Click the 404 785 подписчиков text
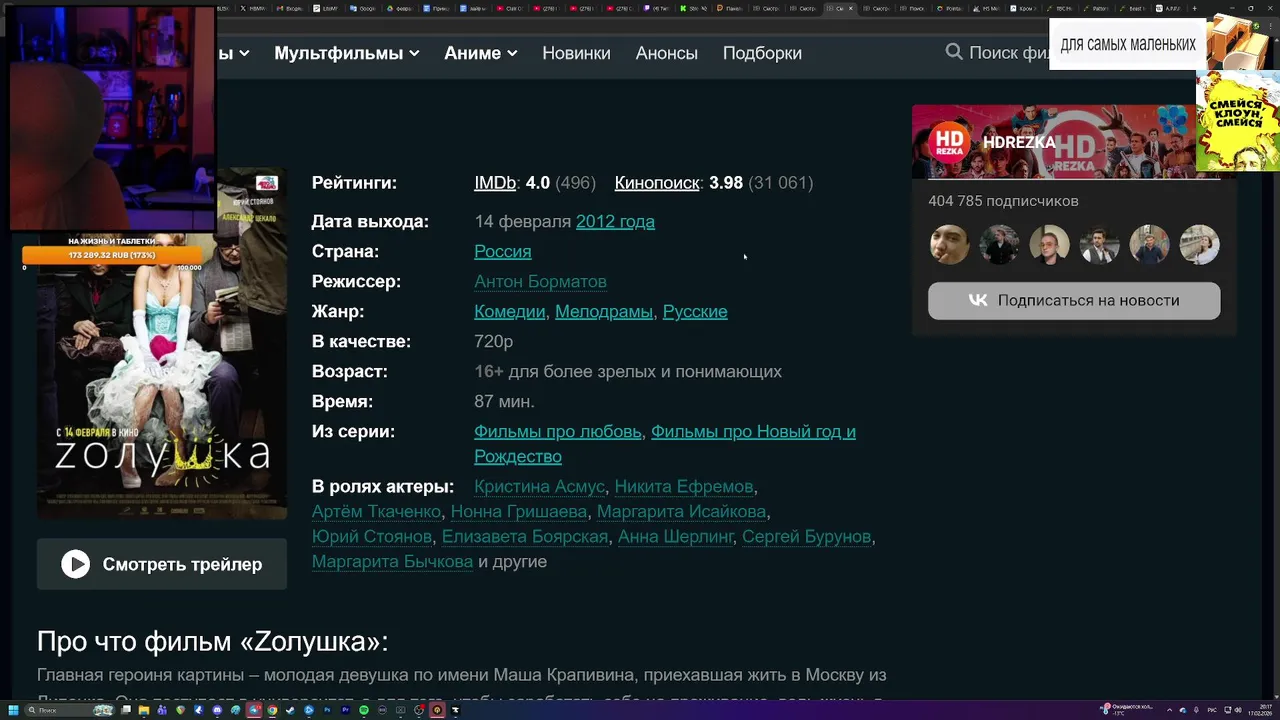 coord(1003,201)
